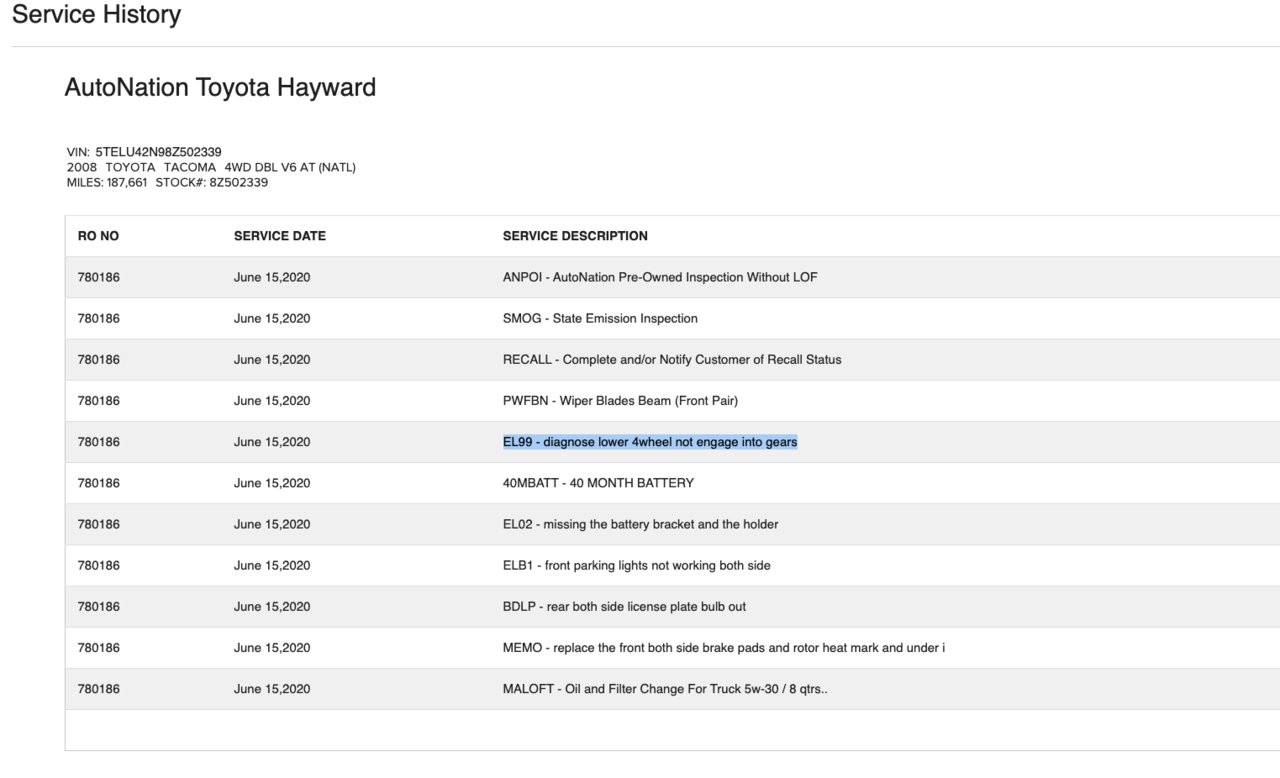
Task: Select the EL02 missing battery bracket entry
Action: [x=640, y=524]
